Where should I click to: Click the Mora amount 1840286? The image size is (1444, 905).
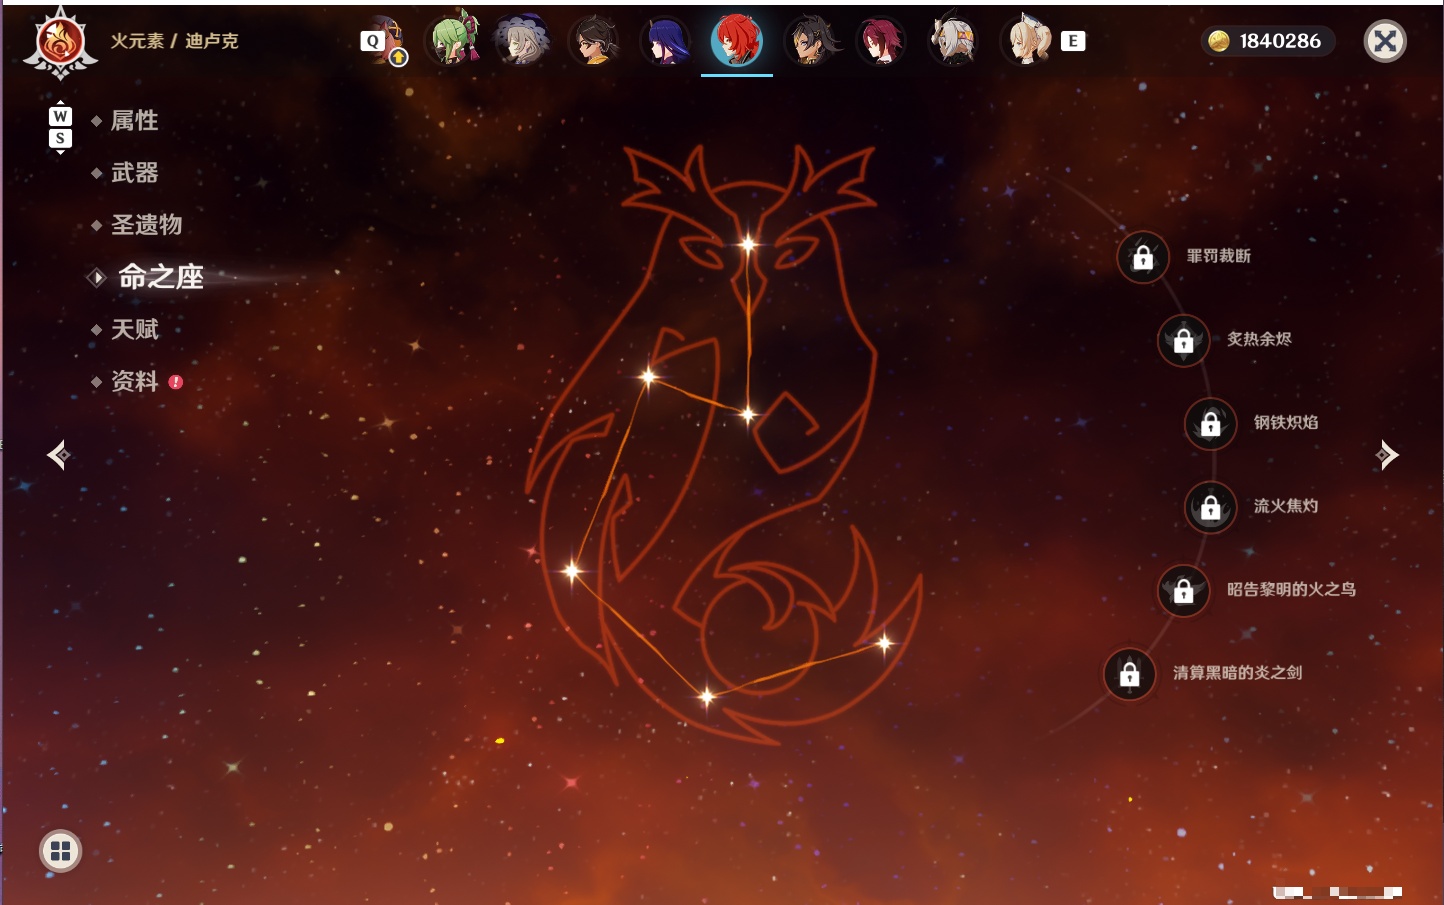[x=1280, y=41]
